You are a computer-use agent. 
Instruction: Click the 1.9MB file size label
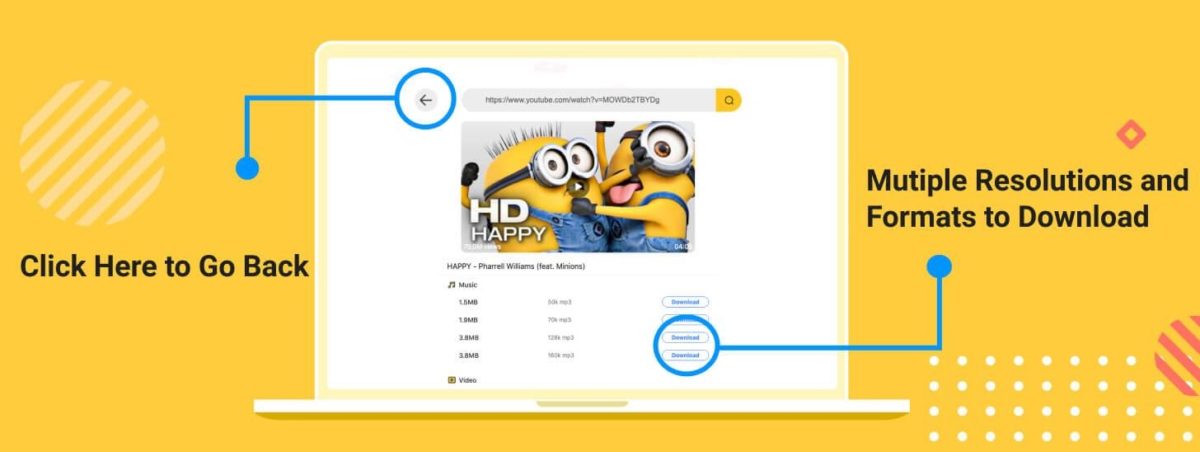click(x=469, y=320)
